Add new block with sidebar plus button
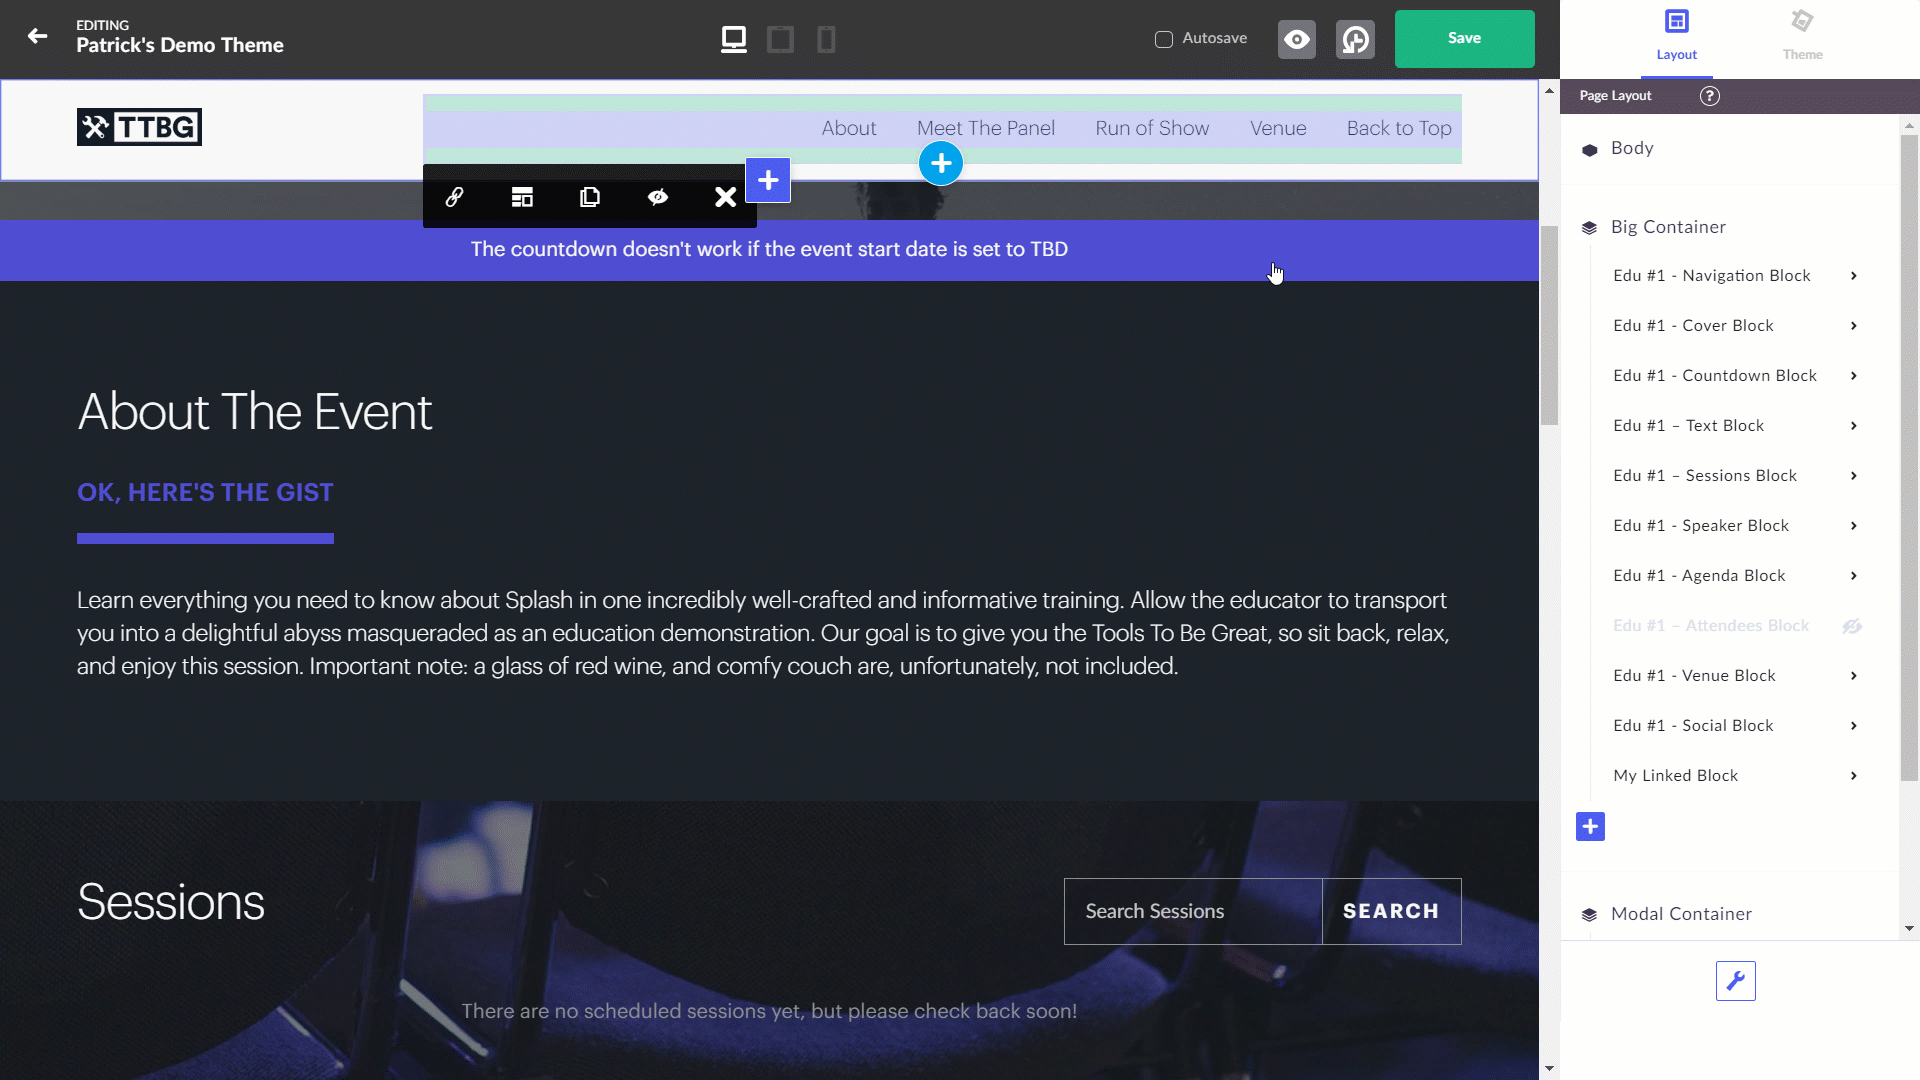The width and height of the screenshot is (1920, 1080). tap(1590, 827)
